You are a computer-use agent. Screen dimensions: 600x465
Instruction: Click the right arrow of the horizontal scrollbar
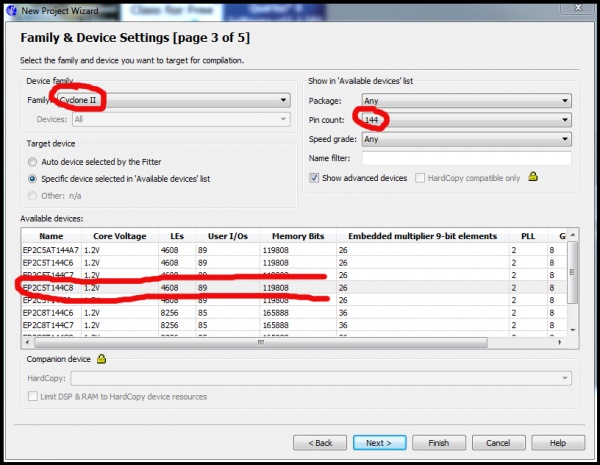tap(560, 342)
